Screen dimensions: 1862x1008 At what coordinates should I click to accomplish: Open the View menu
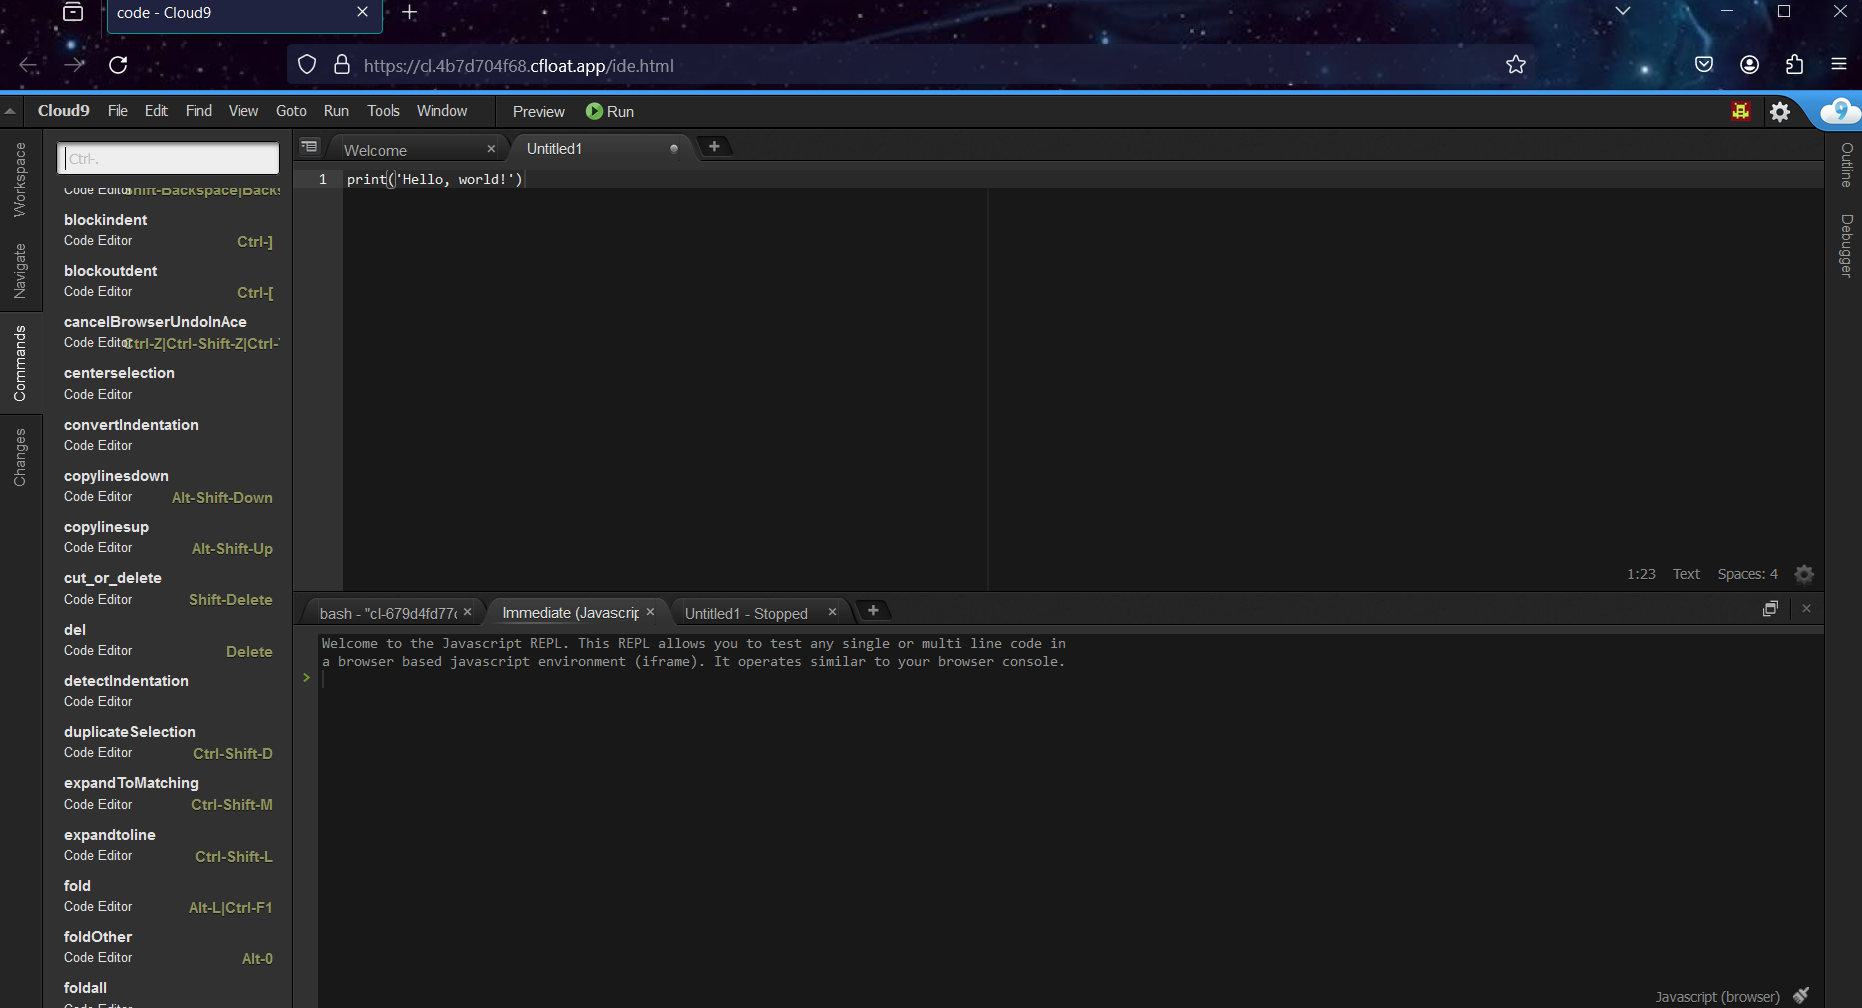pos(243,111)
